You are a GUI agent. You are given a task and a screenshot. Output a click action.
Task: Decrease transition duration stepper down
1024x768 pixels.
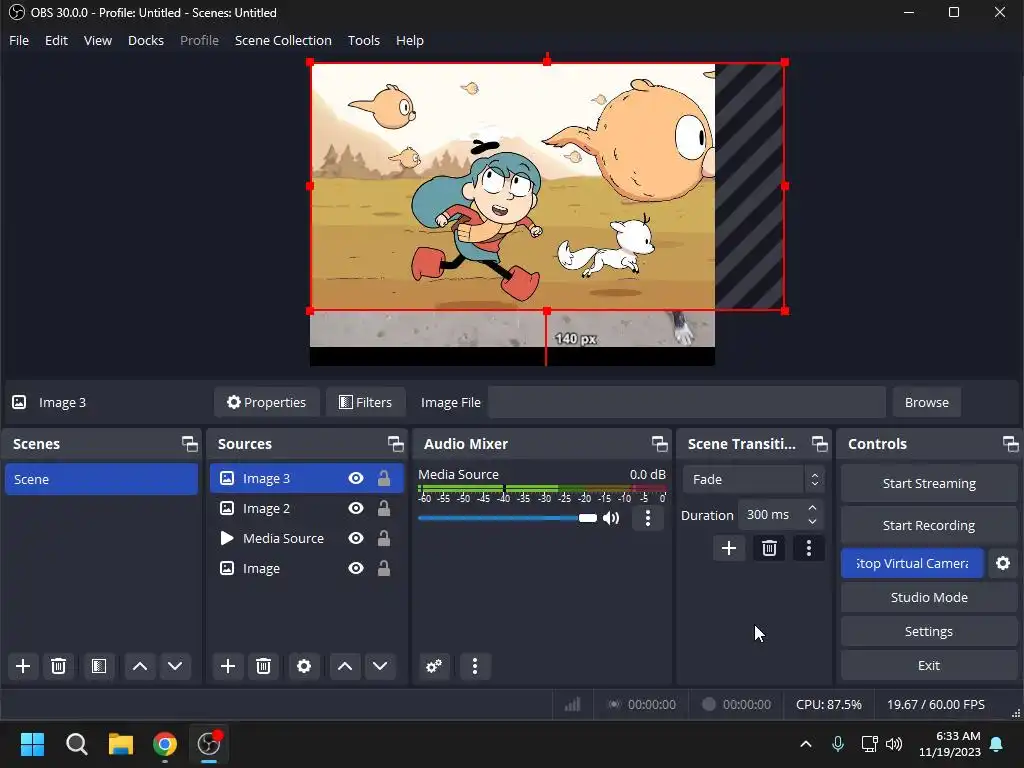[812, 521]
